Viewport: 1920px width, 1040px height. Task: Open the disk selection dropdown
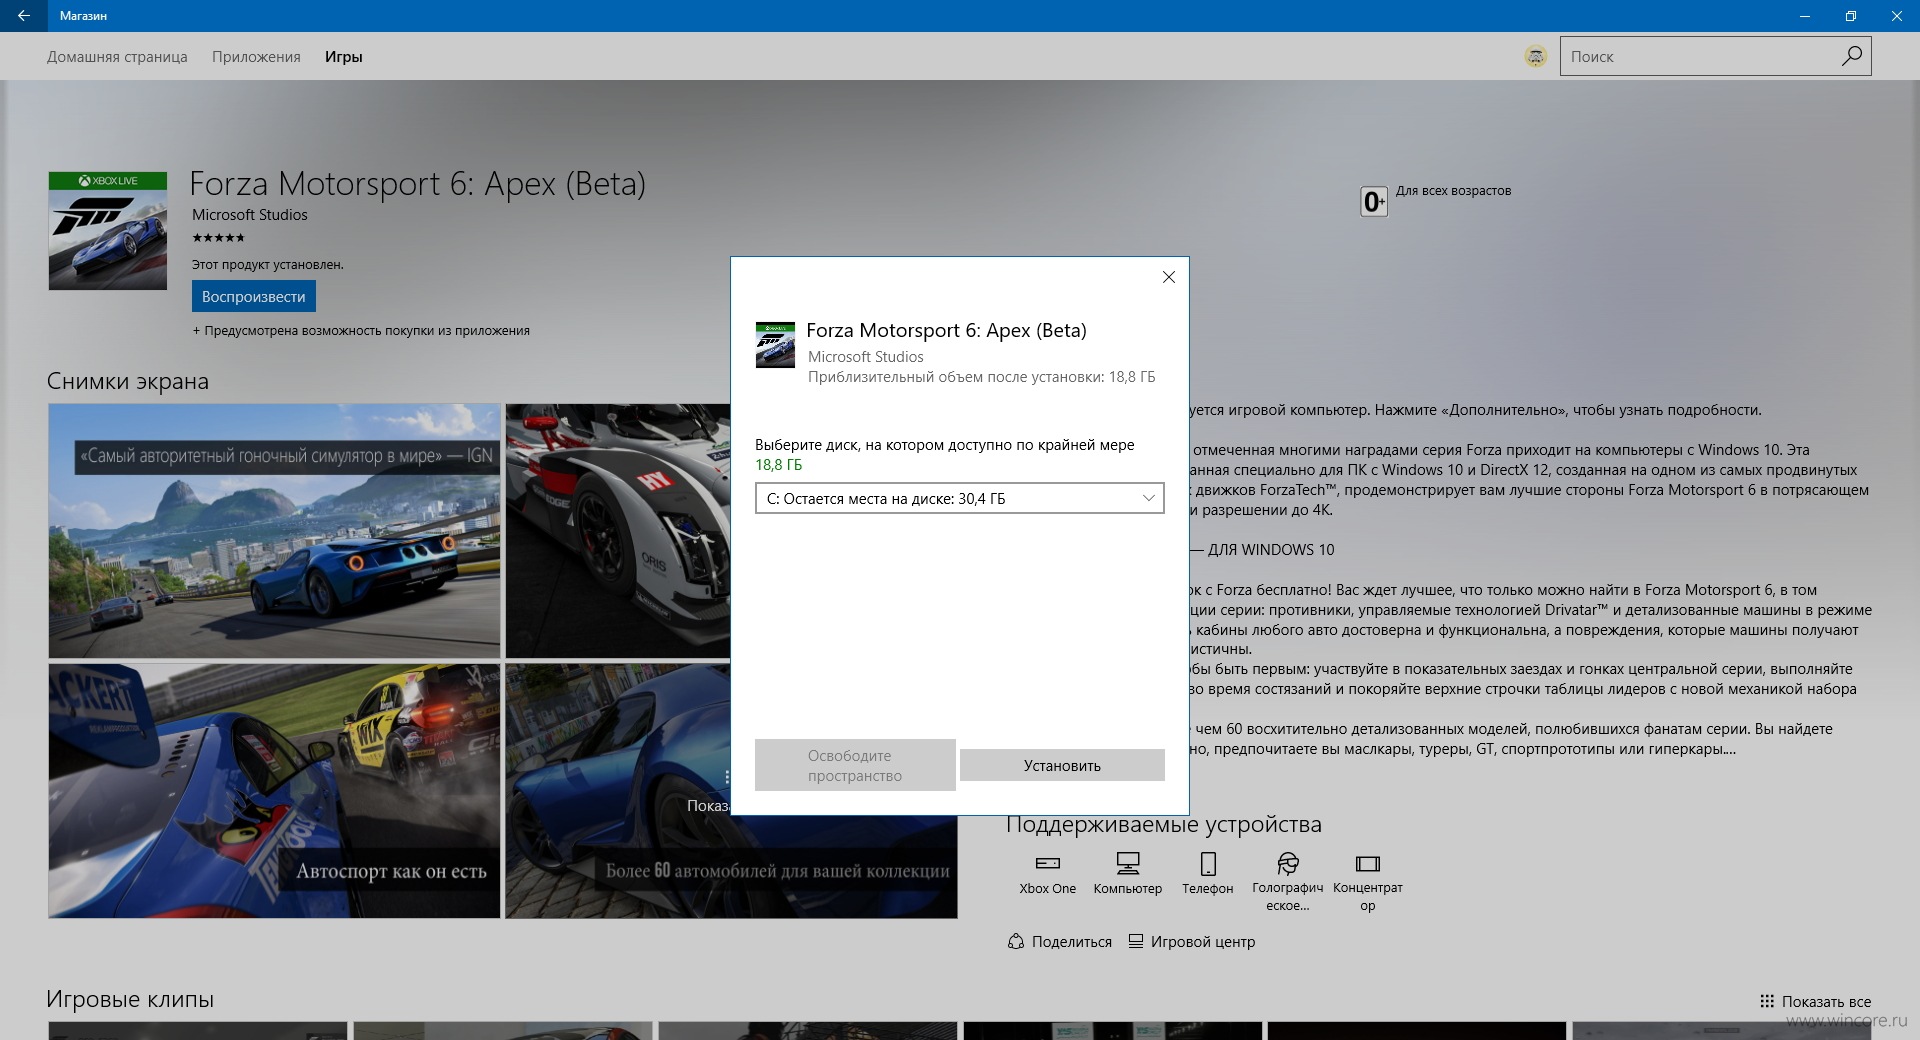coord(960,498)
